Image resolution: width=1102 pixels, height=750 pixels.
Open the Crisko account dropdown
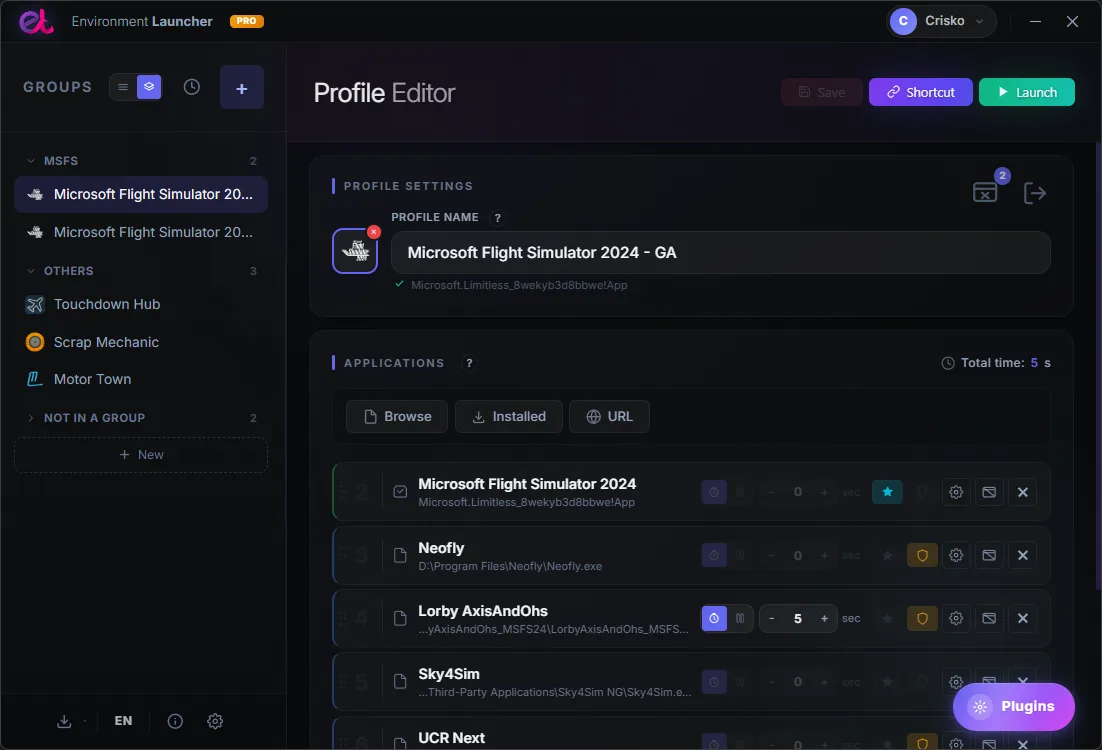click(x=941, y=21)
